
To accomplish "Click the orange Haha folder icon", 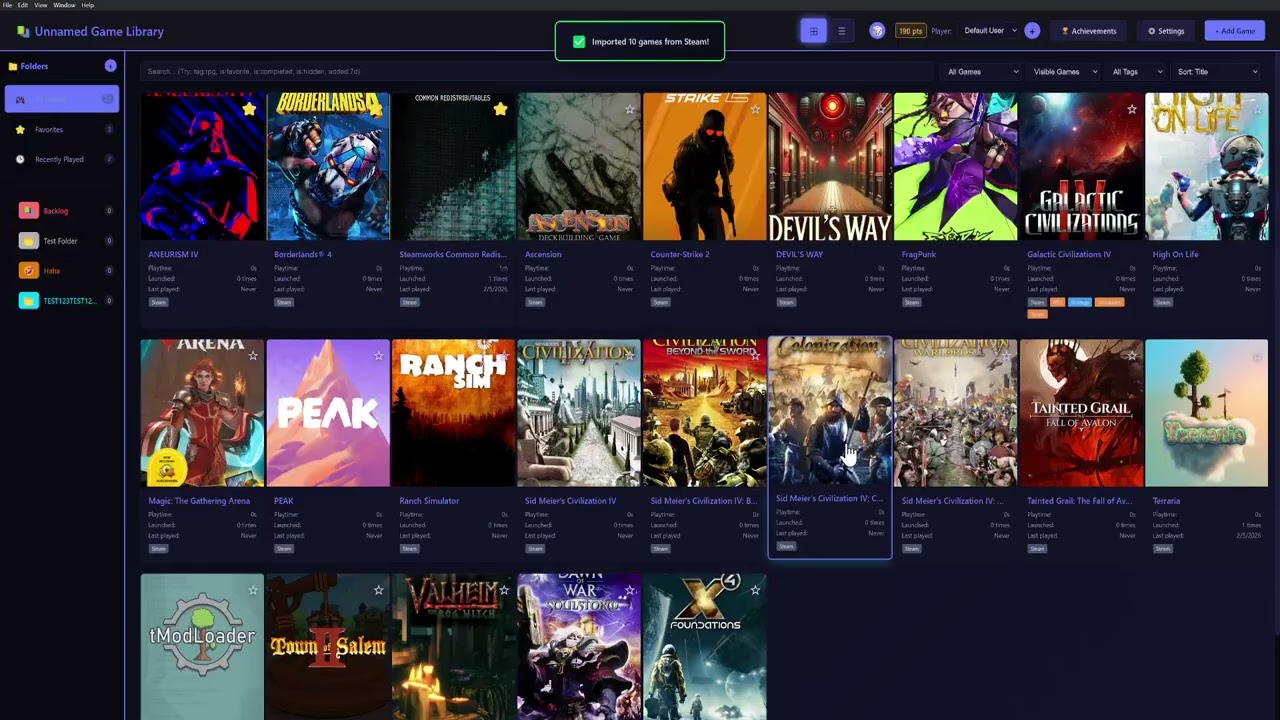I will pos(29,271).
